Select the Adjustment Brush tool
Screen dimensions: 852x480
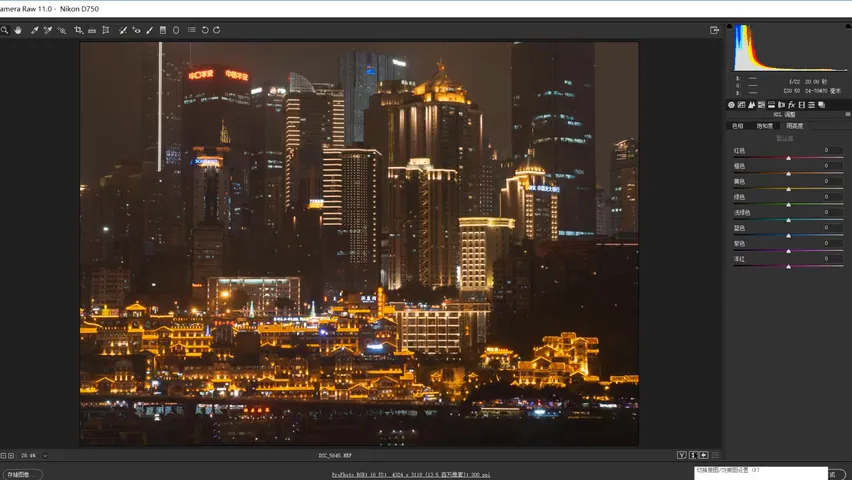pos(149,30)
